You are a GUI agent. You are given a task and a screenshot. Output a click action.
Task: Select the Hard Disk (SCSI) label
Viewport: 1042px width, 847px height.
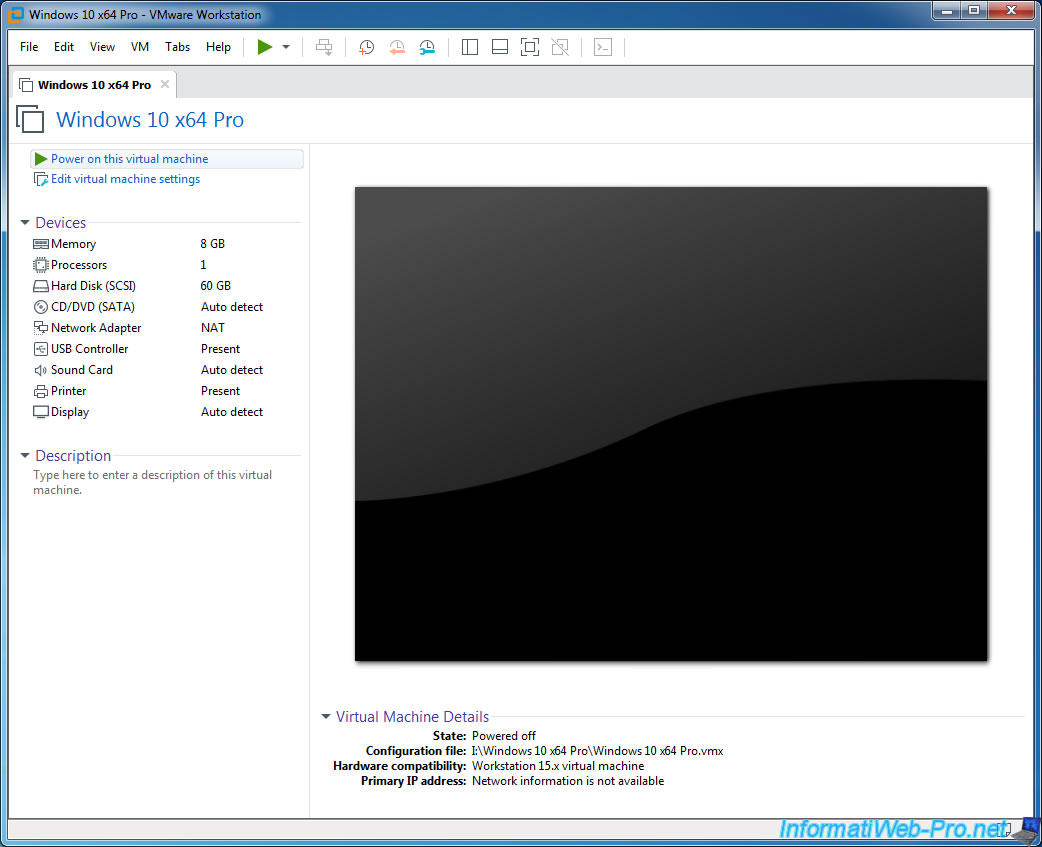93,286
